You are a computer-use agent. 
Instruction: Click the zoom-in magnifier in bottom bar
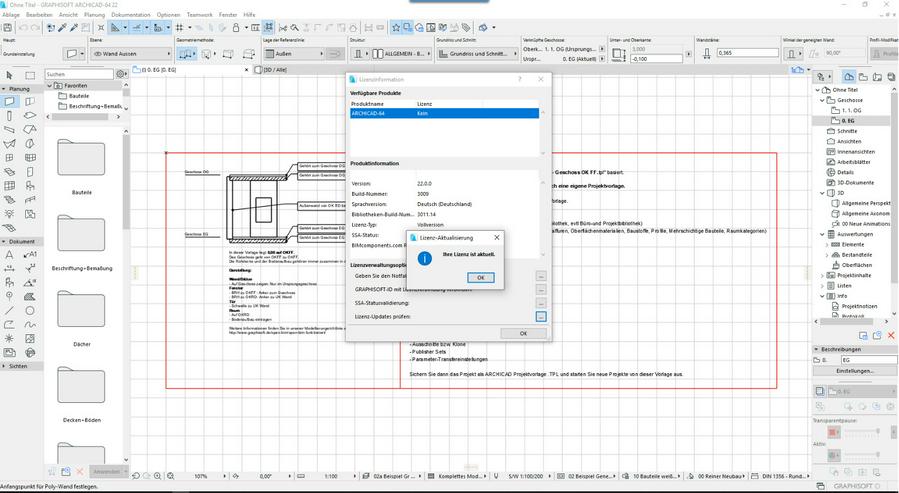click(157, 476)
